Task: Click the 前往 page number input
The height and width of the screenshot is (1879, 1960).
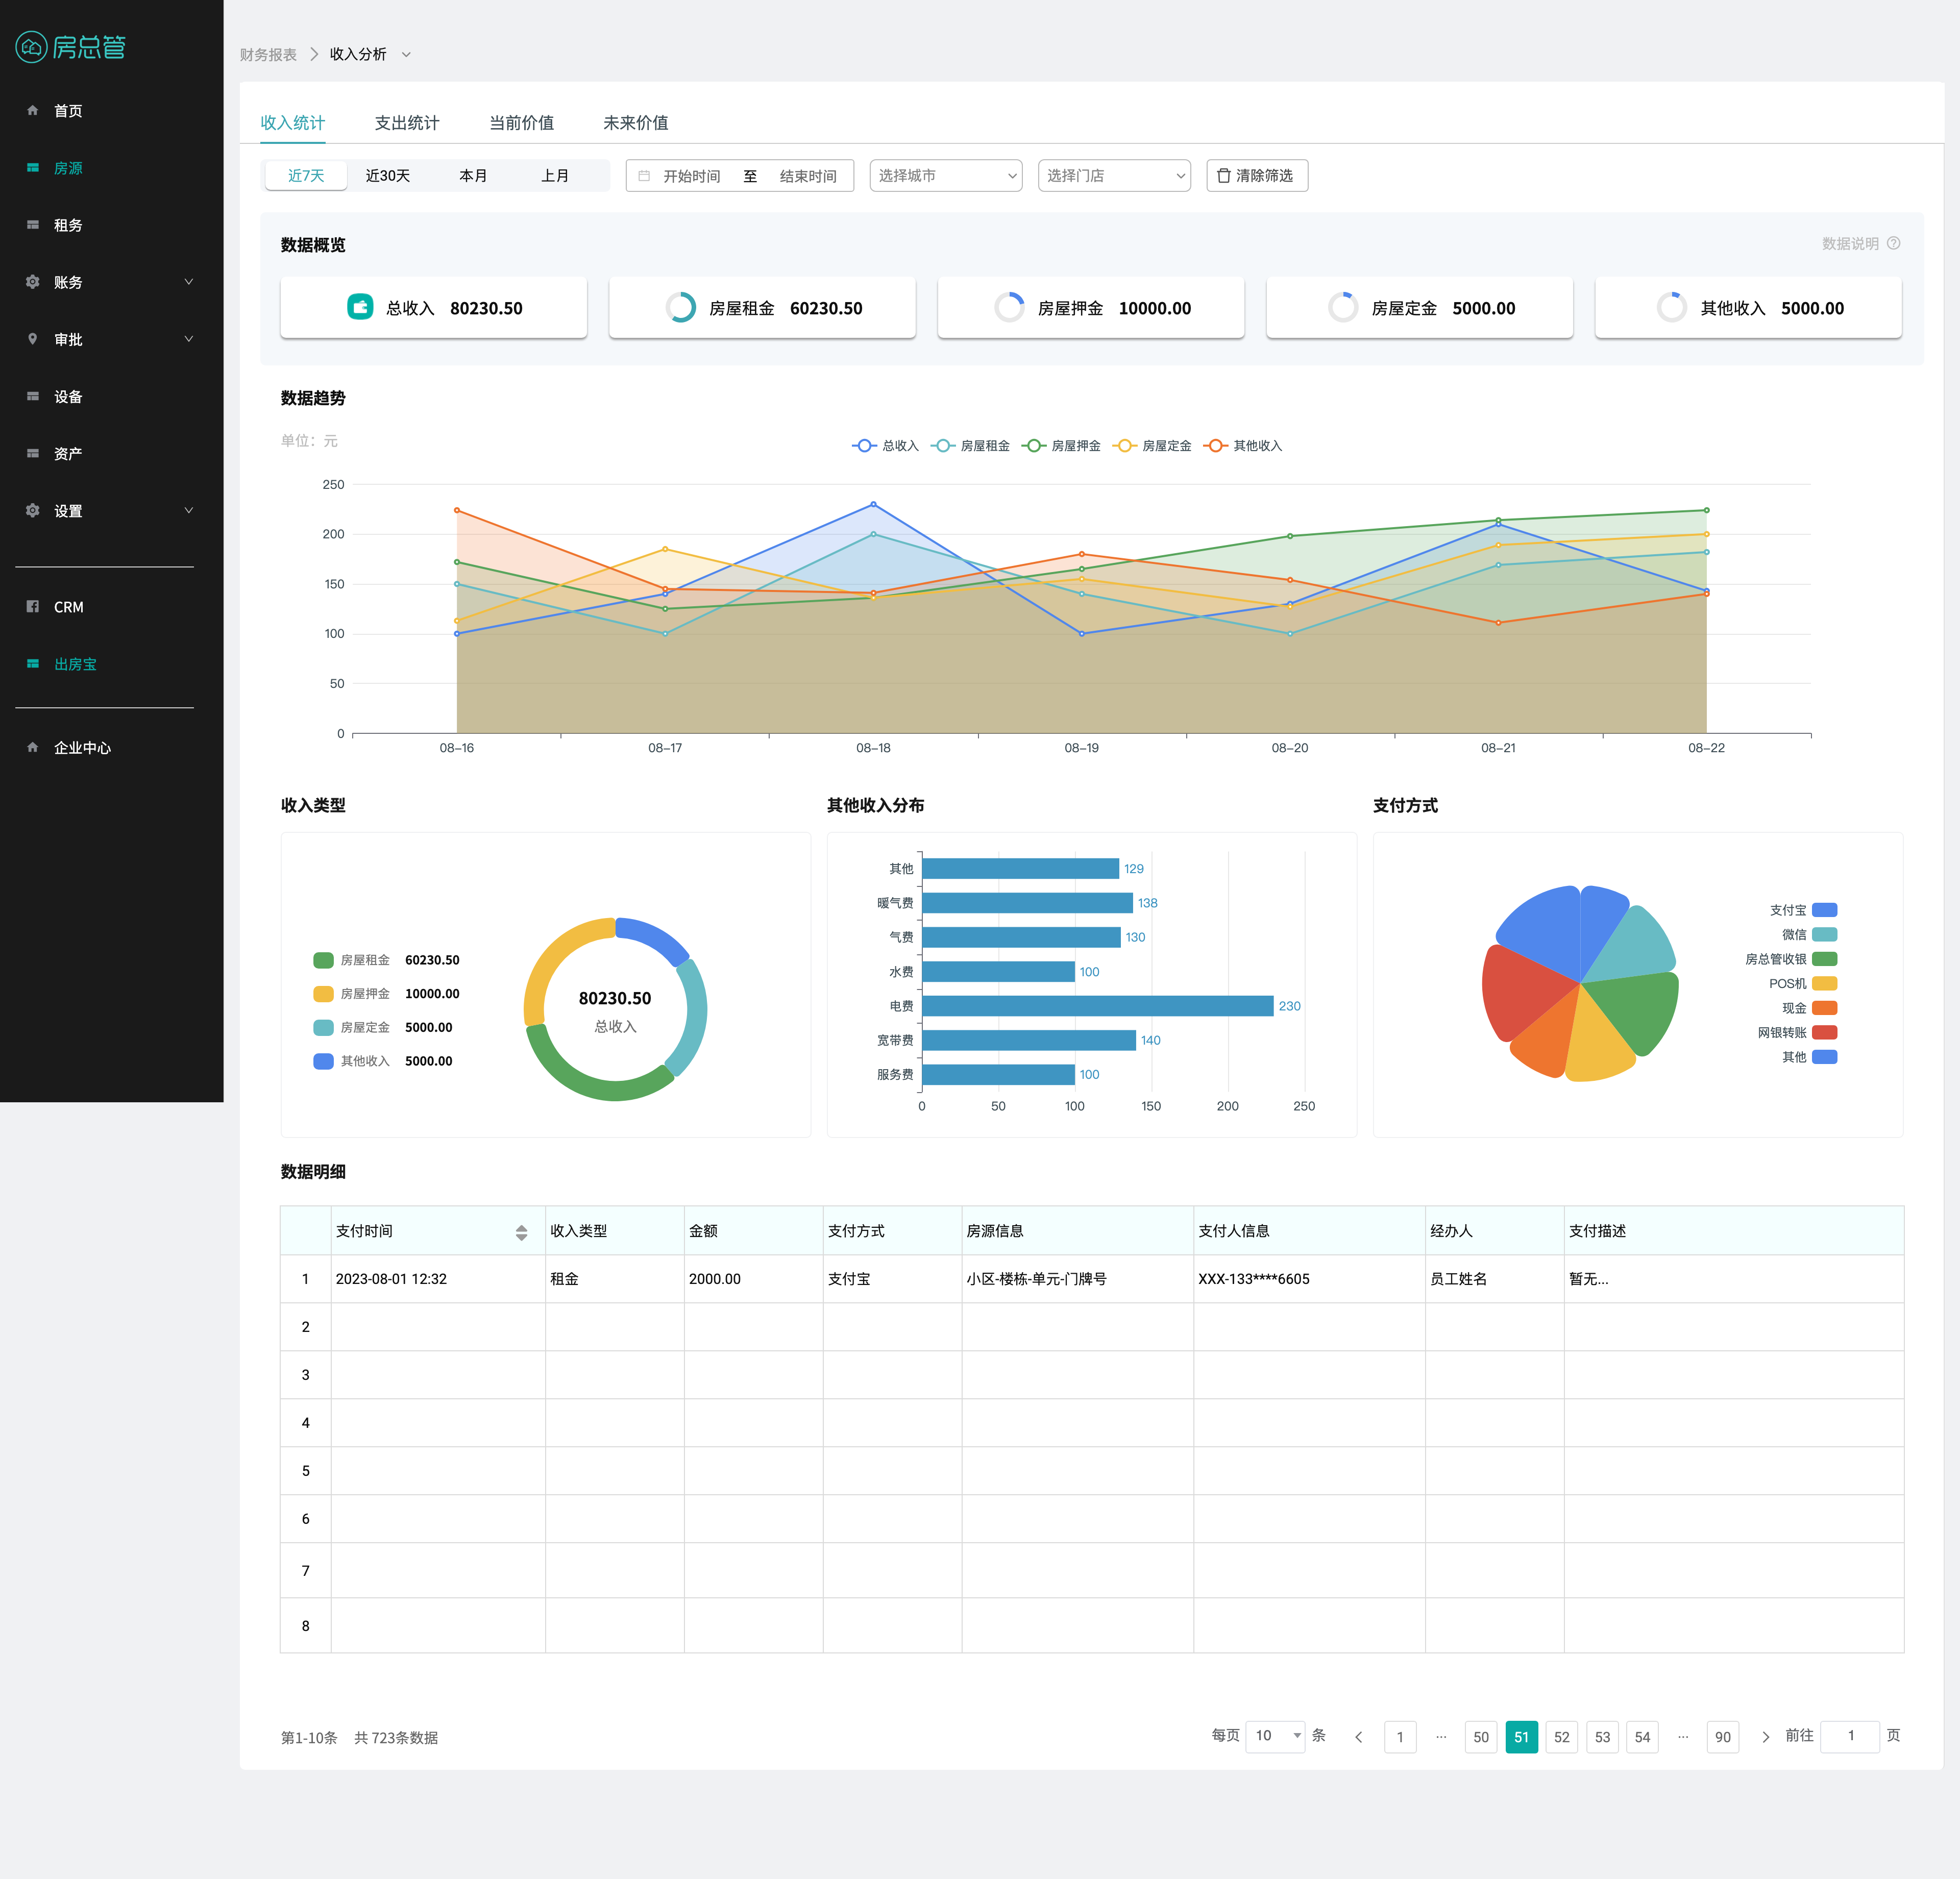Action: coord(1850,1736)
